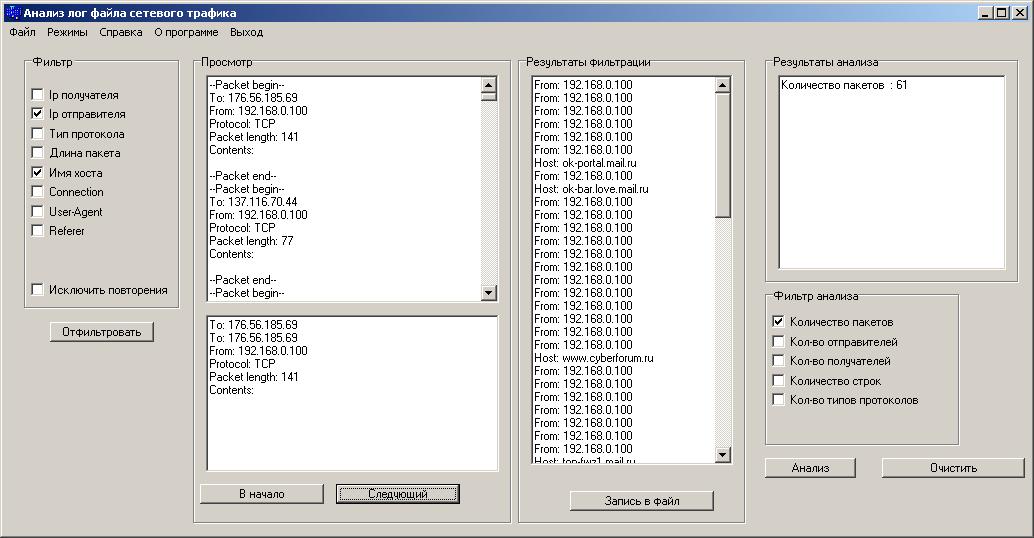1034x538 pixels.
Task: Enable the Количество строк checkbox
Action: pyautogui.click(x=779, y=380)
